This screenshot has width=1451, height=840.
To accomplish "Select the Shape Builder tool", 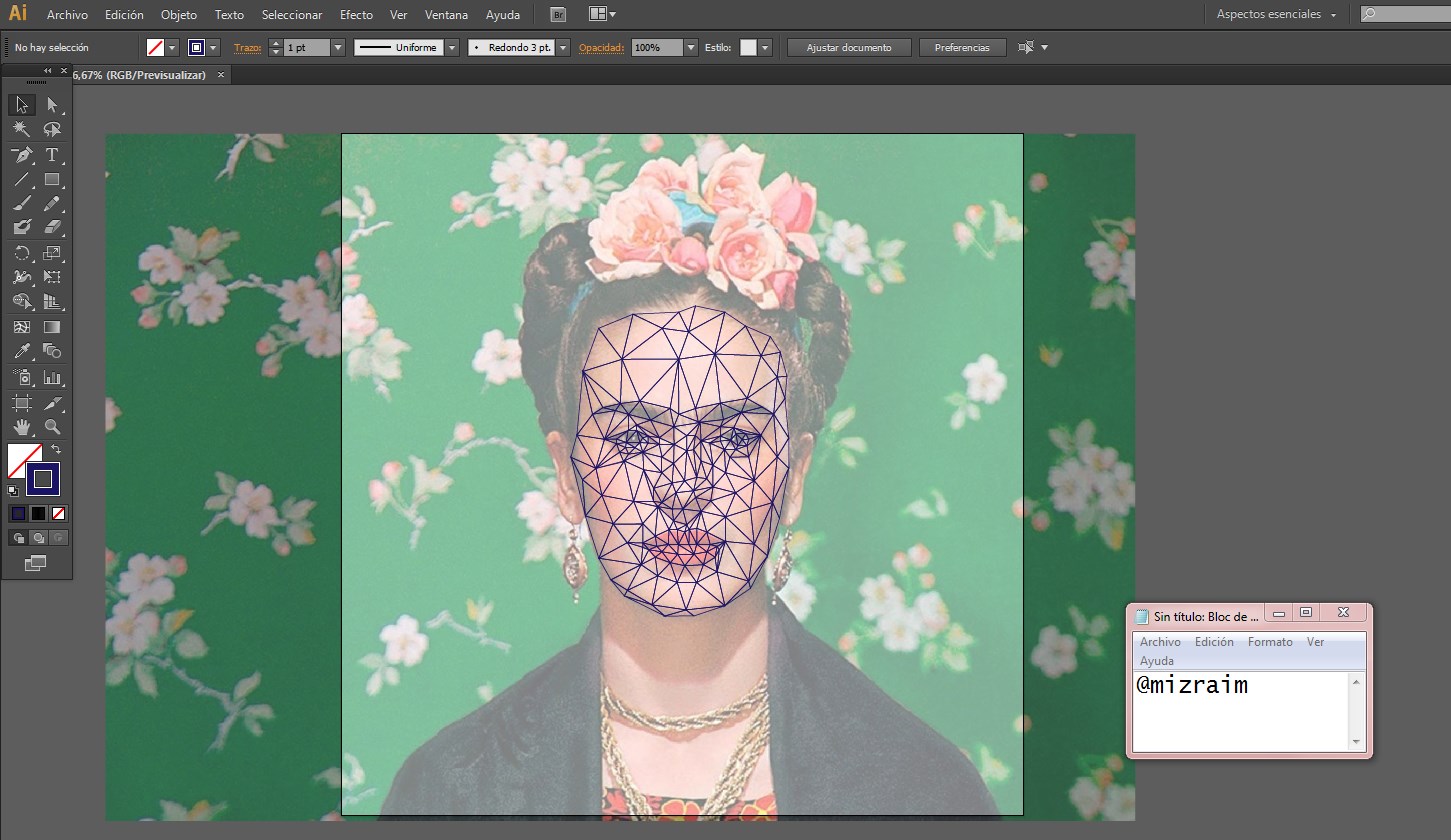I will [x=22, y=301].
